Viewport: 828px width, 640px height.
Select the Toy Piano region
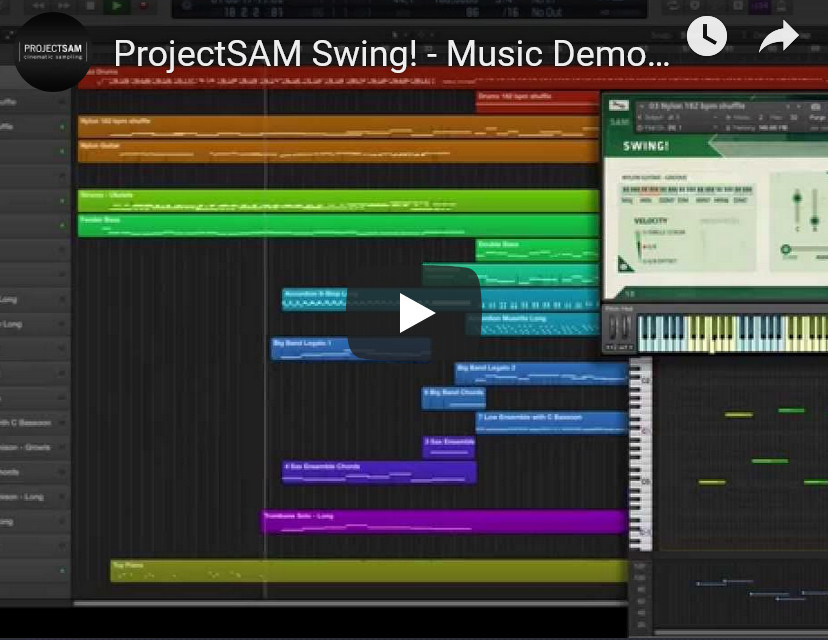pyautogui.click(x=369, y=571)
